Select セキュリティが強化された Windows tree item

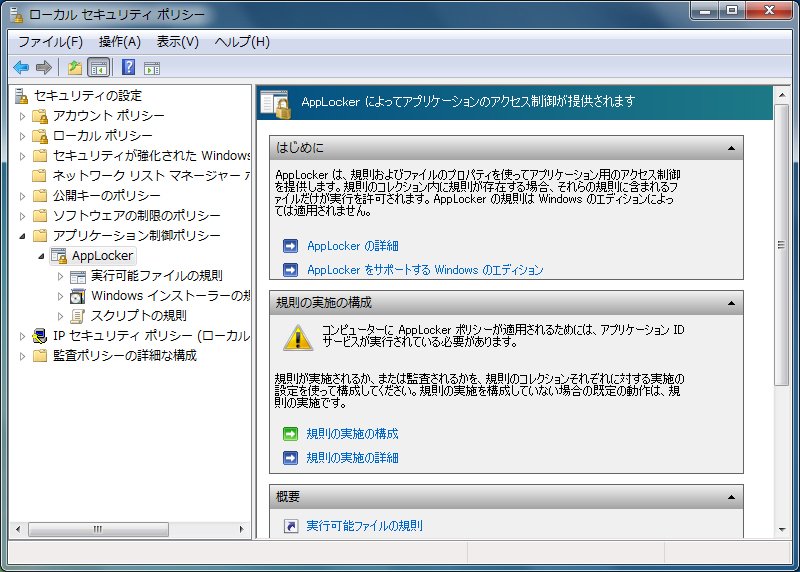point(152,156)
